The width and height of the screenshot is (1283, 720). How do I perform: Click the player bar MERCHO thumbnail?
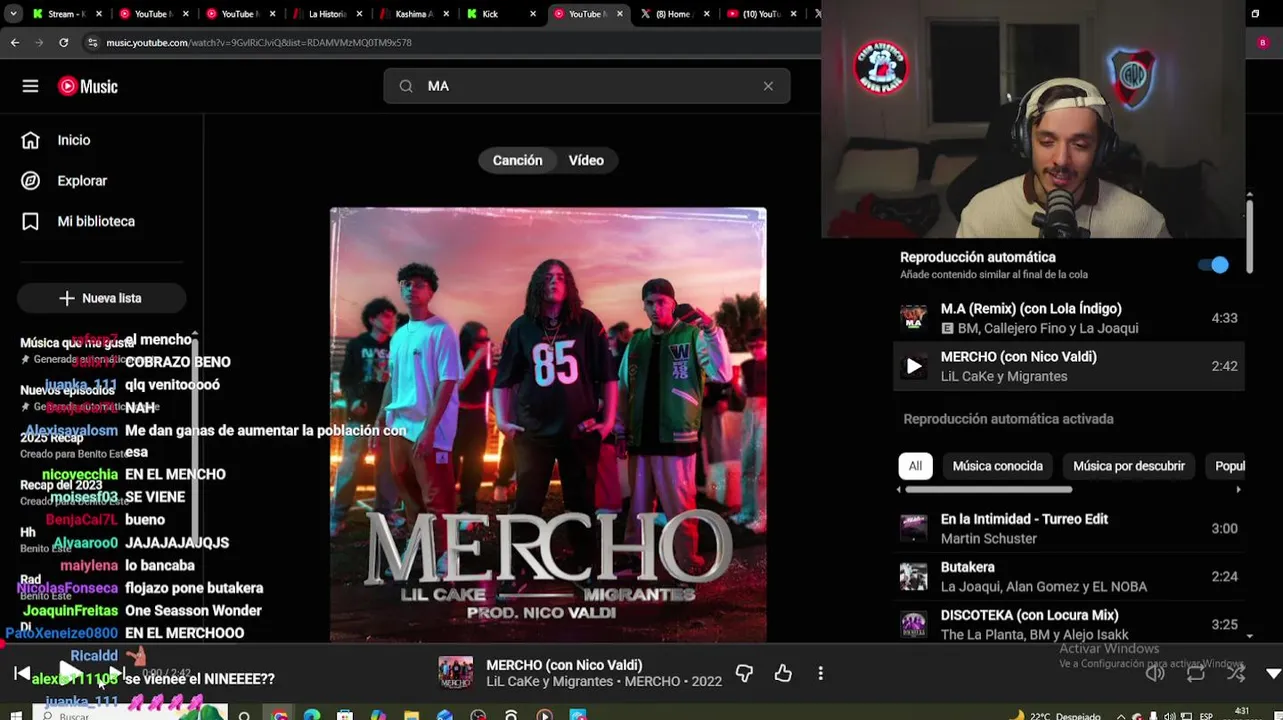[x=456, y=673]
